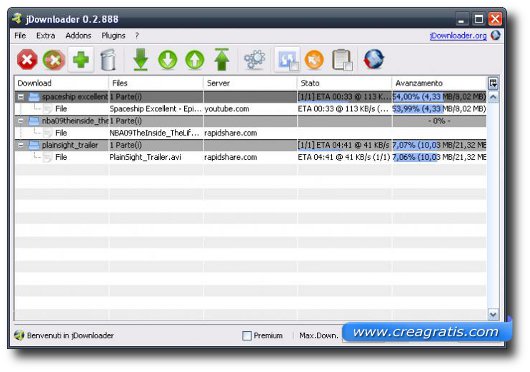Click 1 Parte(i) cell of nba09theinside package
The image size is (530, 372).
(x=155, y=121)
